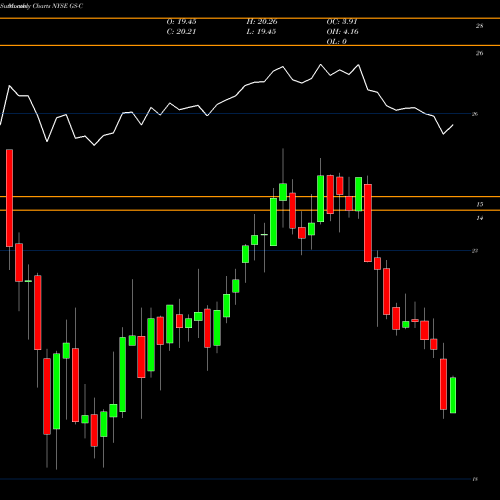This screenshot has width=500, height=500.
Task: Click the chart title ending 'Charts NYSE GS-C'
Action: (x=42, y=6)
